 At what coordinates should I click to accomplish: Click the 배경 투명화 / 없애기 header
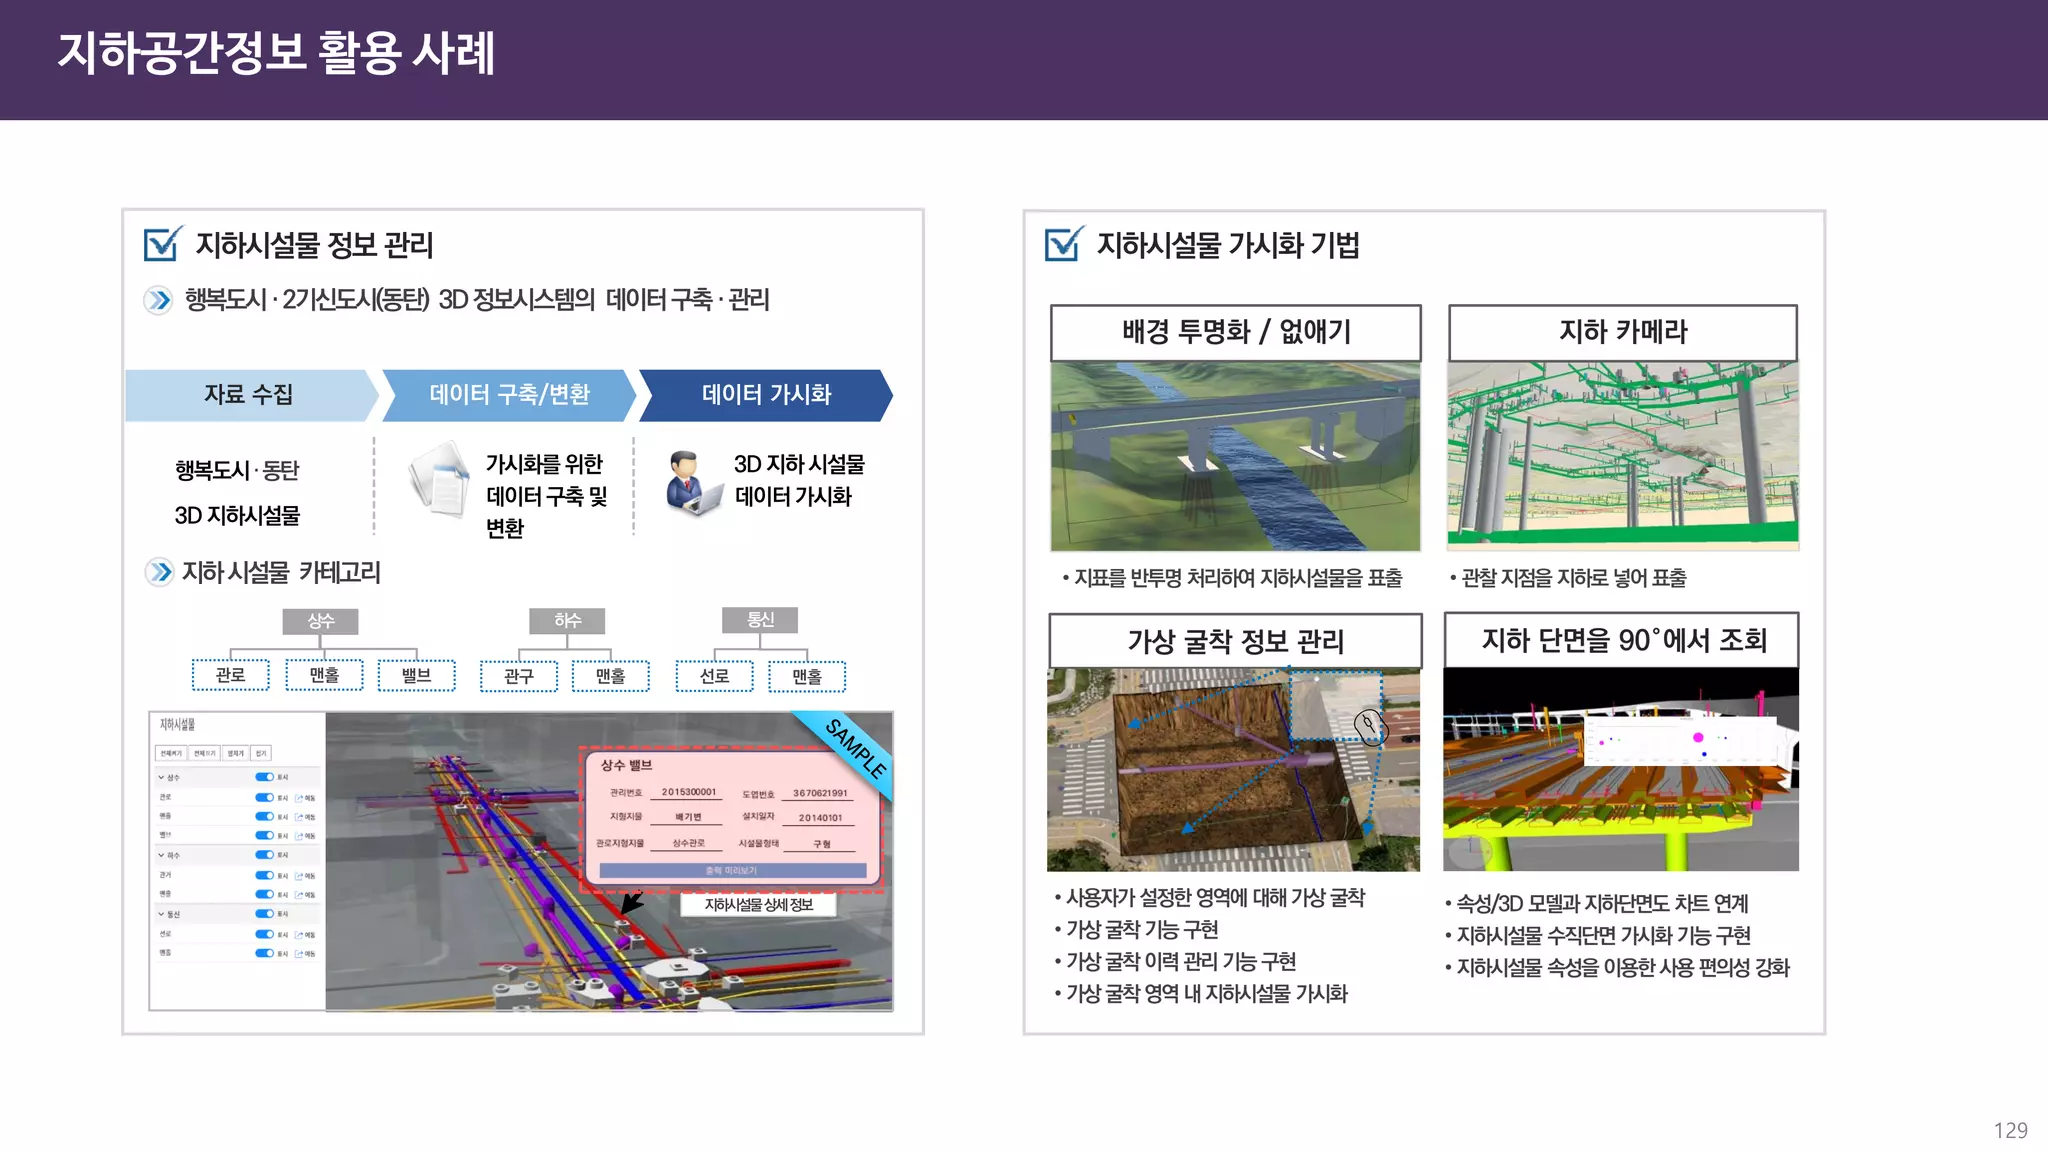1236,332
